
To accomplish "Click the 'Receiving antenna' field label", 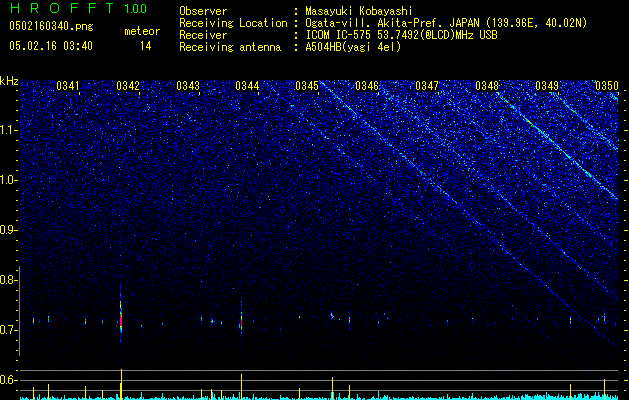I will click(x=230, y=47).
